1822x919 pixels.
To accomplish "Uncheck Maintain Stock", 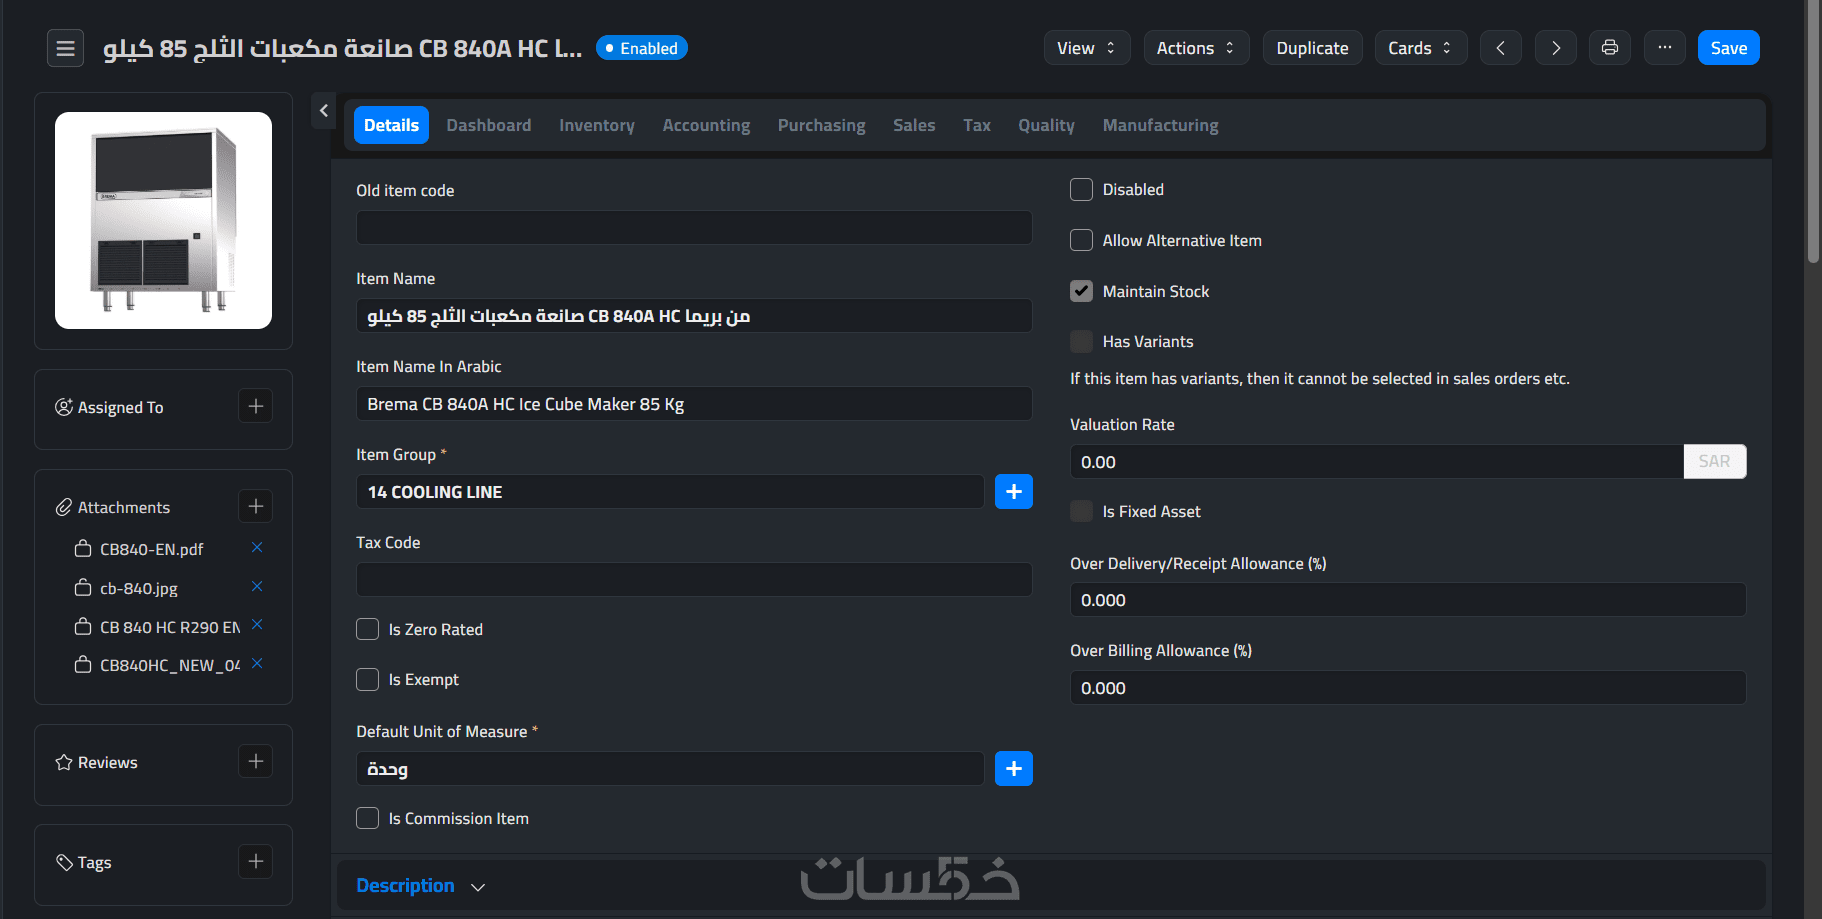I will 1081,291.
